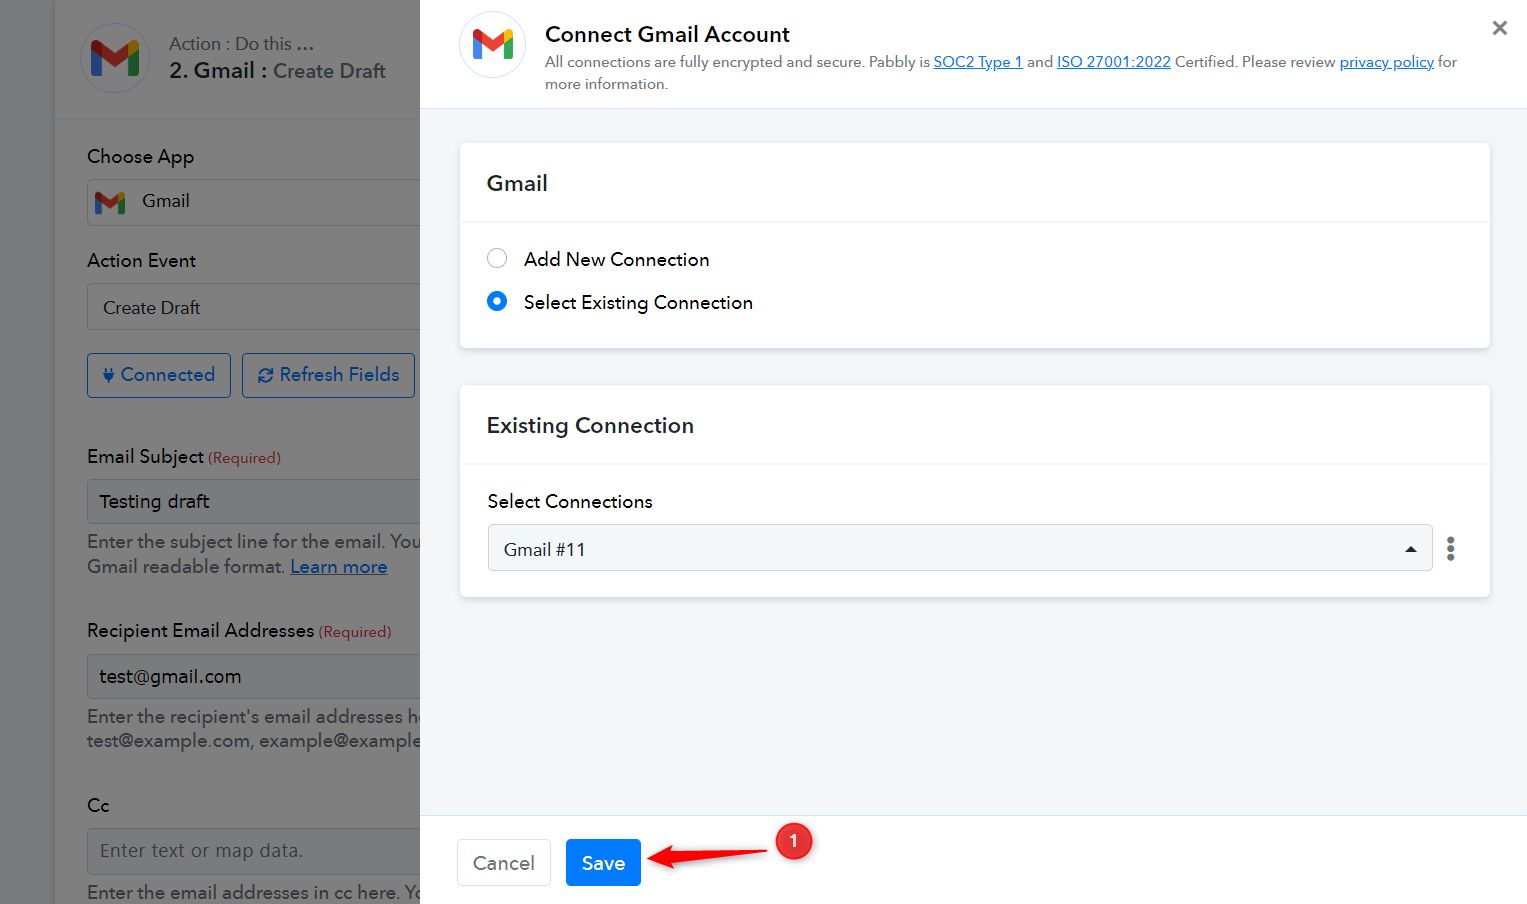Click the Existing Connection heading

590,426
